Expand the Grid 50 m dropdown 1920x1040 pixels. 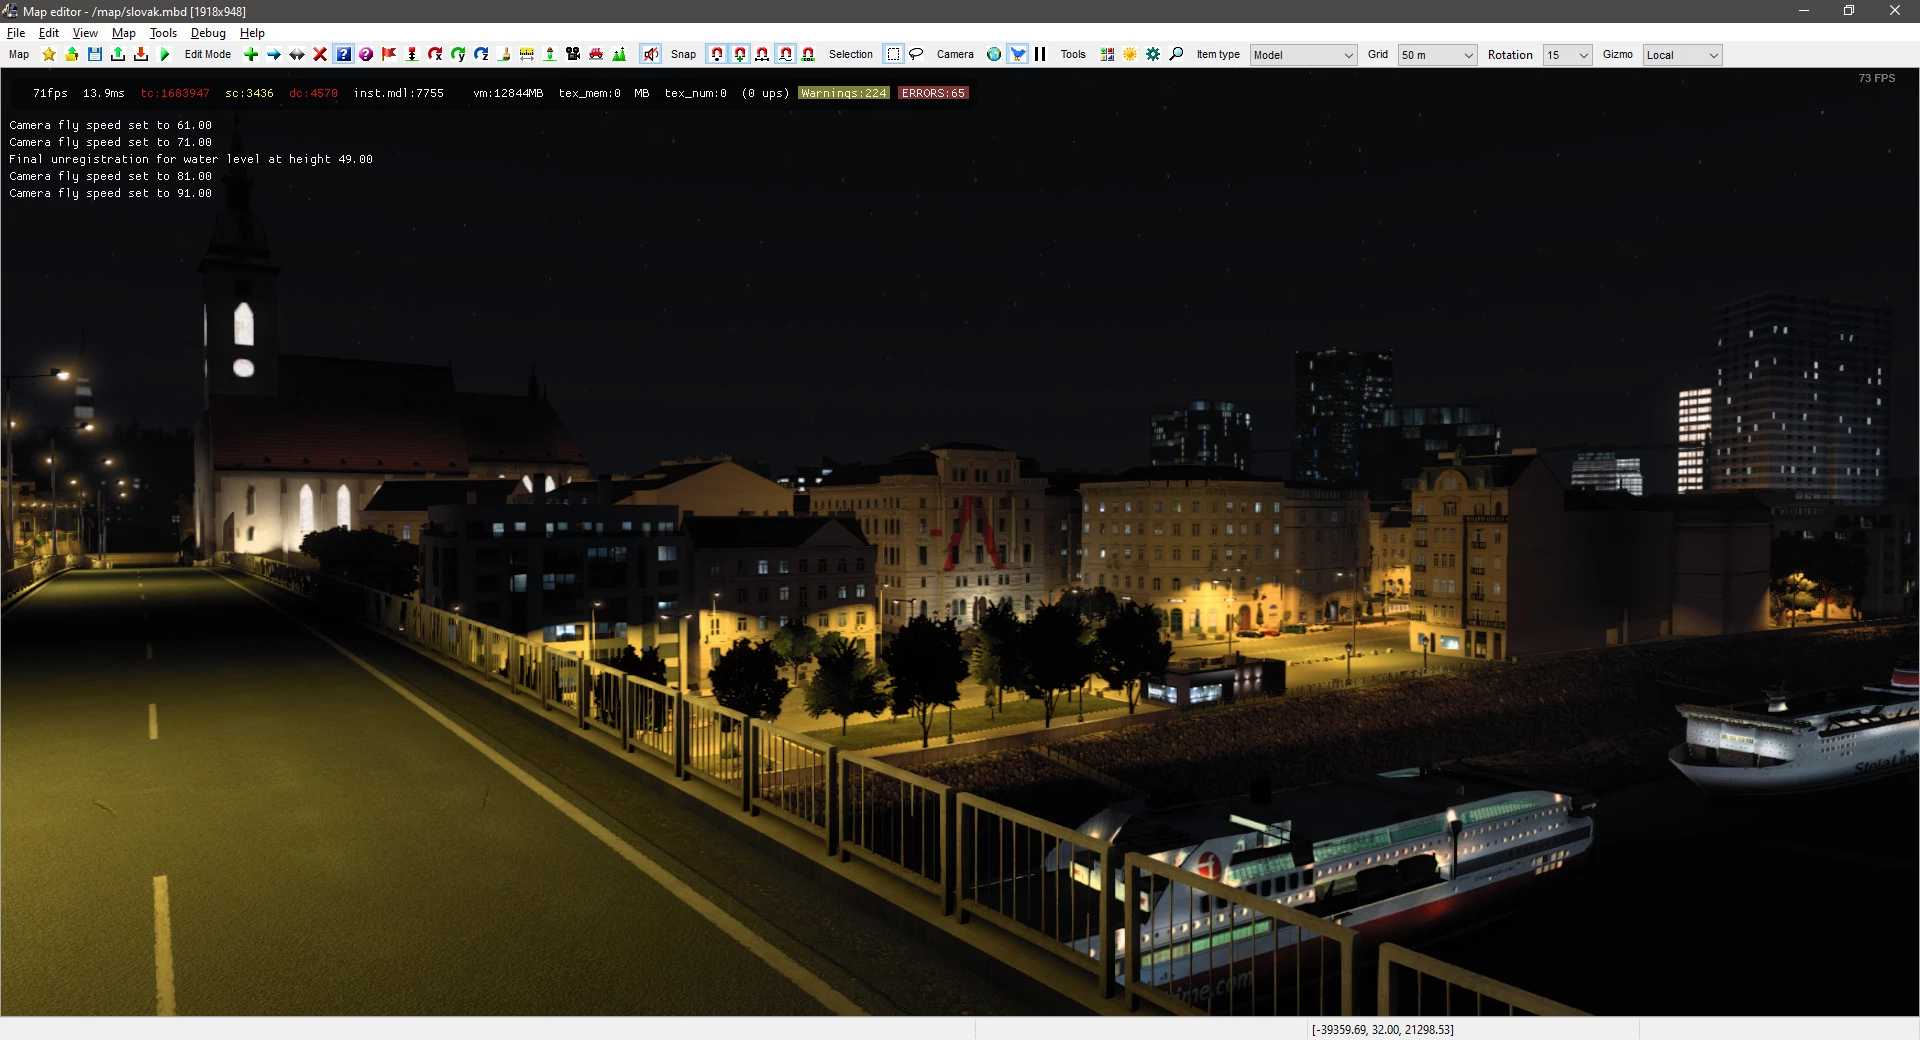pyautogui.click(x=1437, y=55)
